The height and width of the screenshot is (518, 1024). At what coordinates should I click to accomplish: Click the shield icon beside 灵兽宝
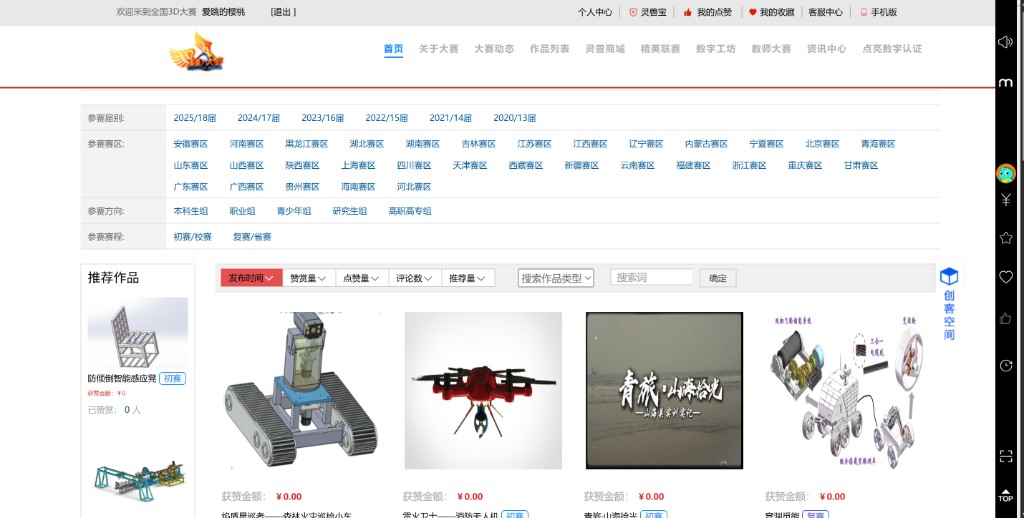pos(632,12)
